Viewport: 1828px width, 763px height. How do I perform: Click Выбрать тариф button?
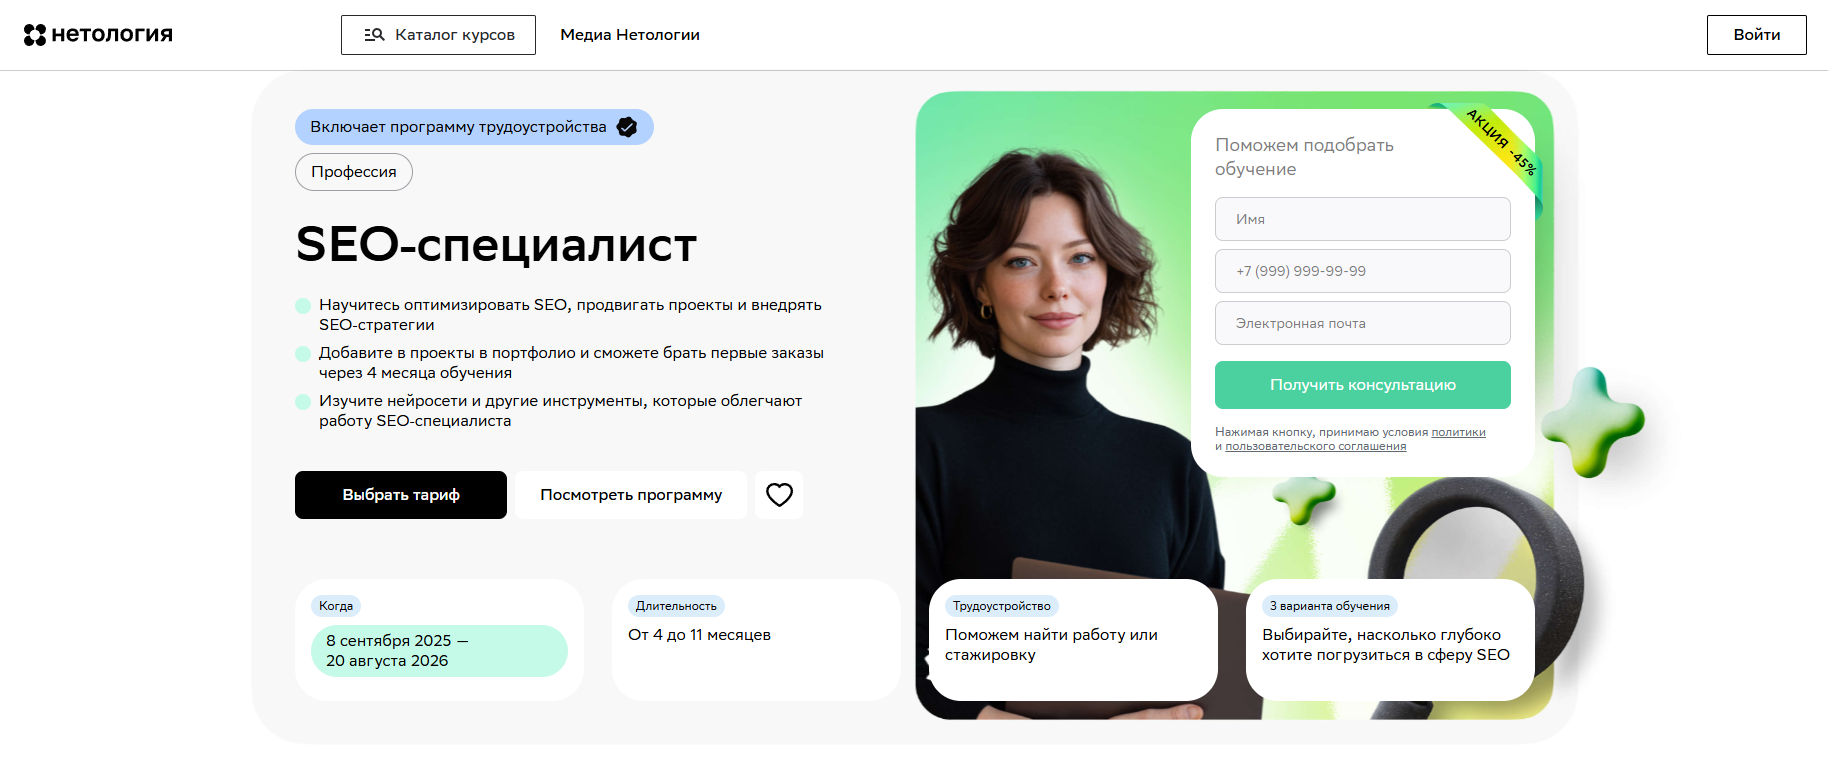[x=401, y=495]
